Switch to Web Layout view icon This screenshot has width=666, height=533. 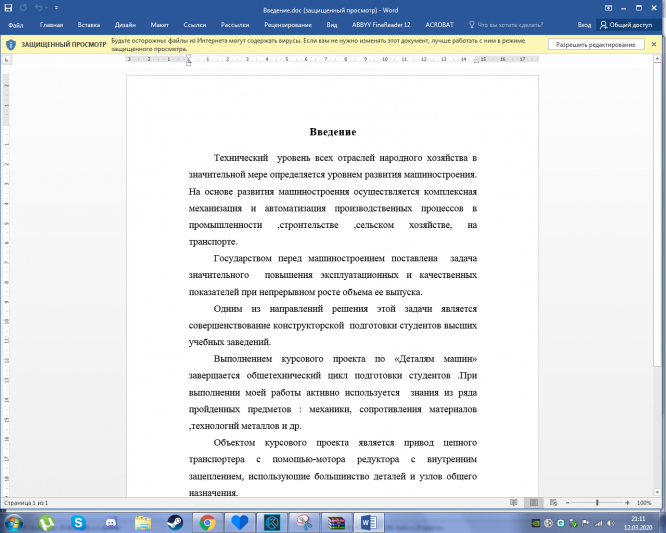[x=553, y=503]
